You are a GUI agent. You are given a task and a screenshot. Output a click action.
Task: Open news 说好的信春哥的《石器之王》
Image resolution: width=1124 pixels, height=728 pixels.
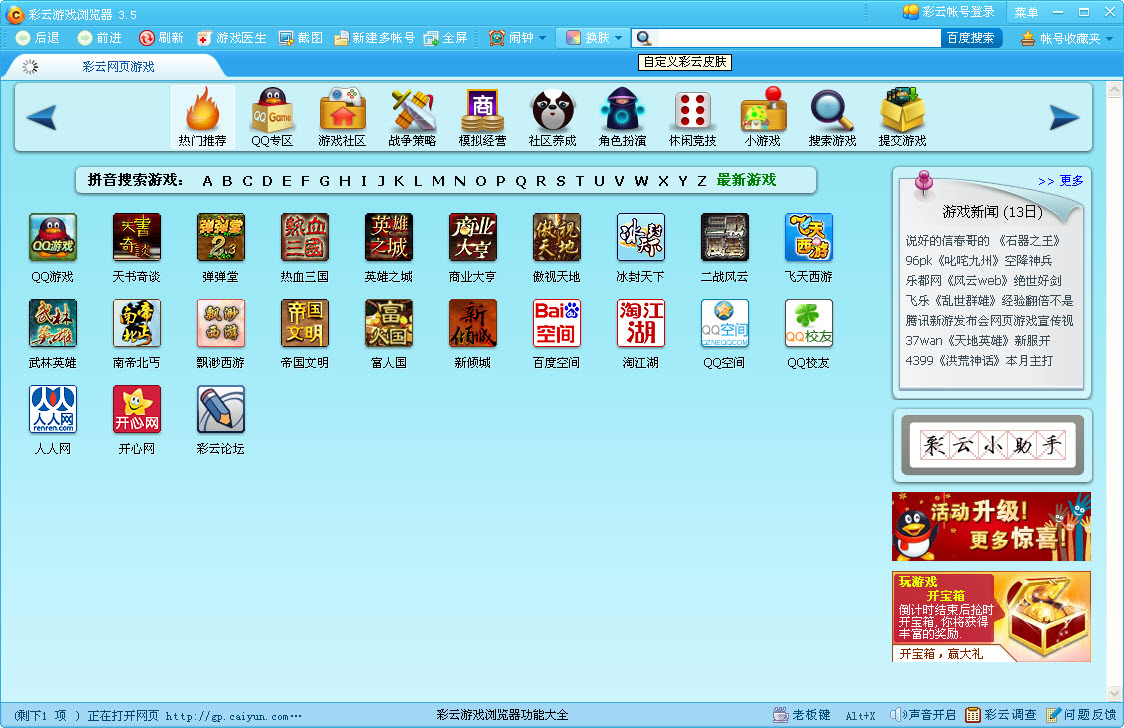pyautogui.click(x=983, y=241)
